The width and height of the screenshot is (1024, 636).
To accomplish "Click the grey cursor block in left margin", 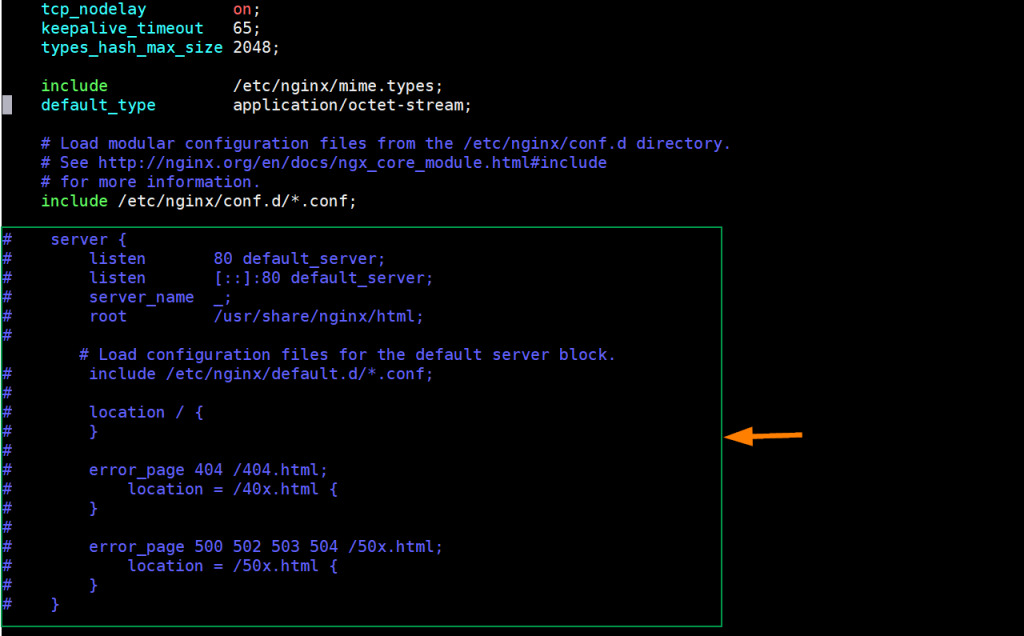I will (x=7, y=105).
